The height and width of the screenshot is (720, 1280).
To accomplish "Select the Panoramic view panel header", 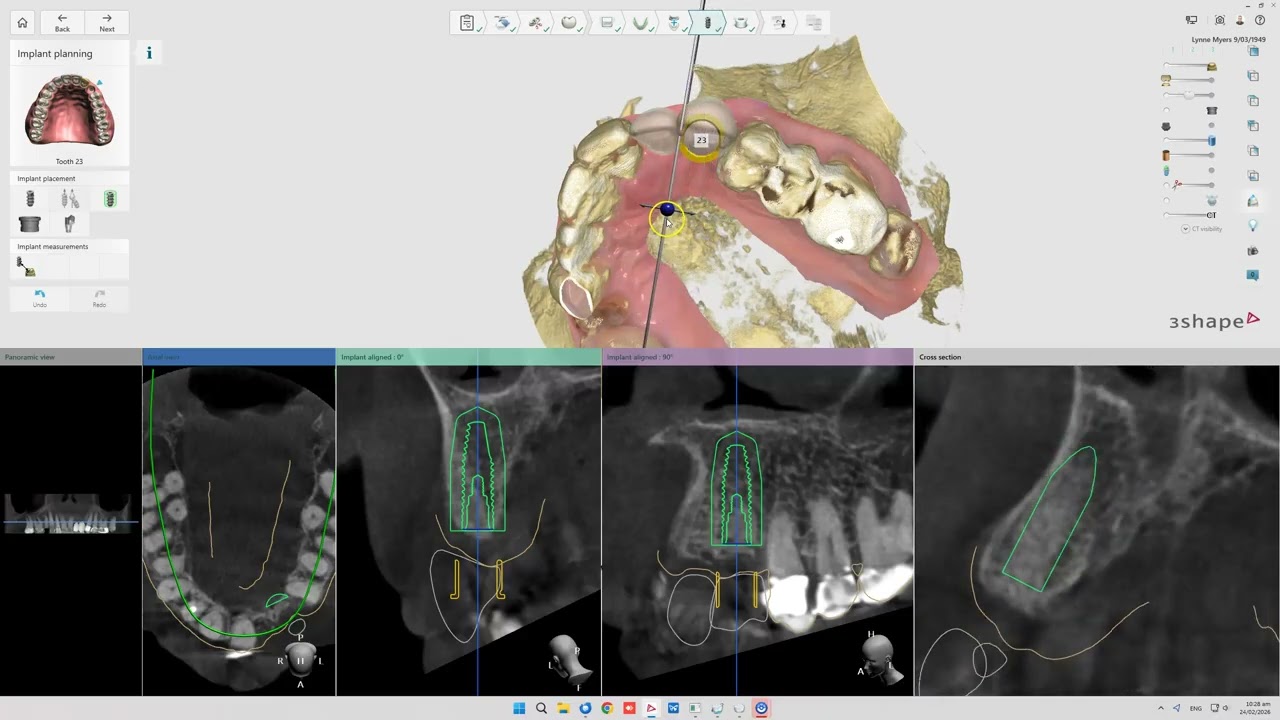I will 71,357.
